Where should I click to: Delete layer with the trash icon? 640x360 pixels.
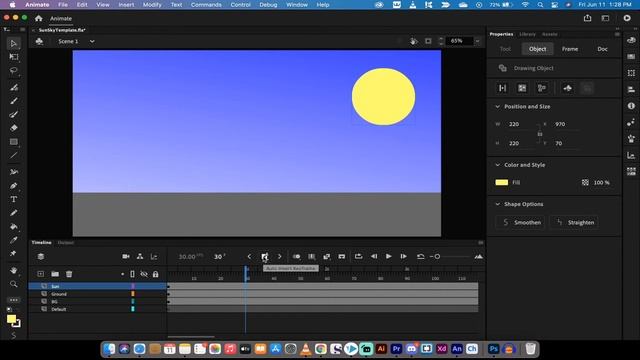click(69, 274)
